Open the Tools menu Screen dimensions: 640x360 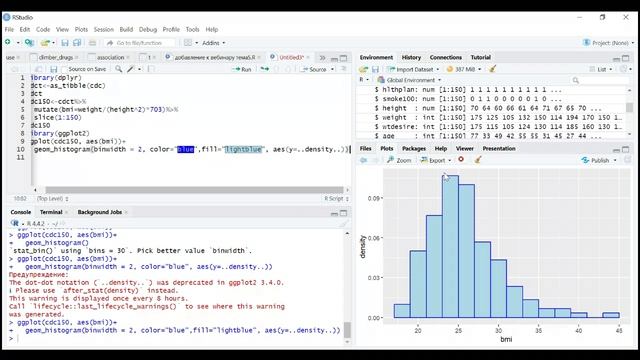(192, 29)
